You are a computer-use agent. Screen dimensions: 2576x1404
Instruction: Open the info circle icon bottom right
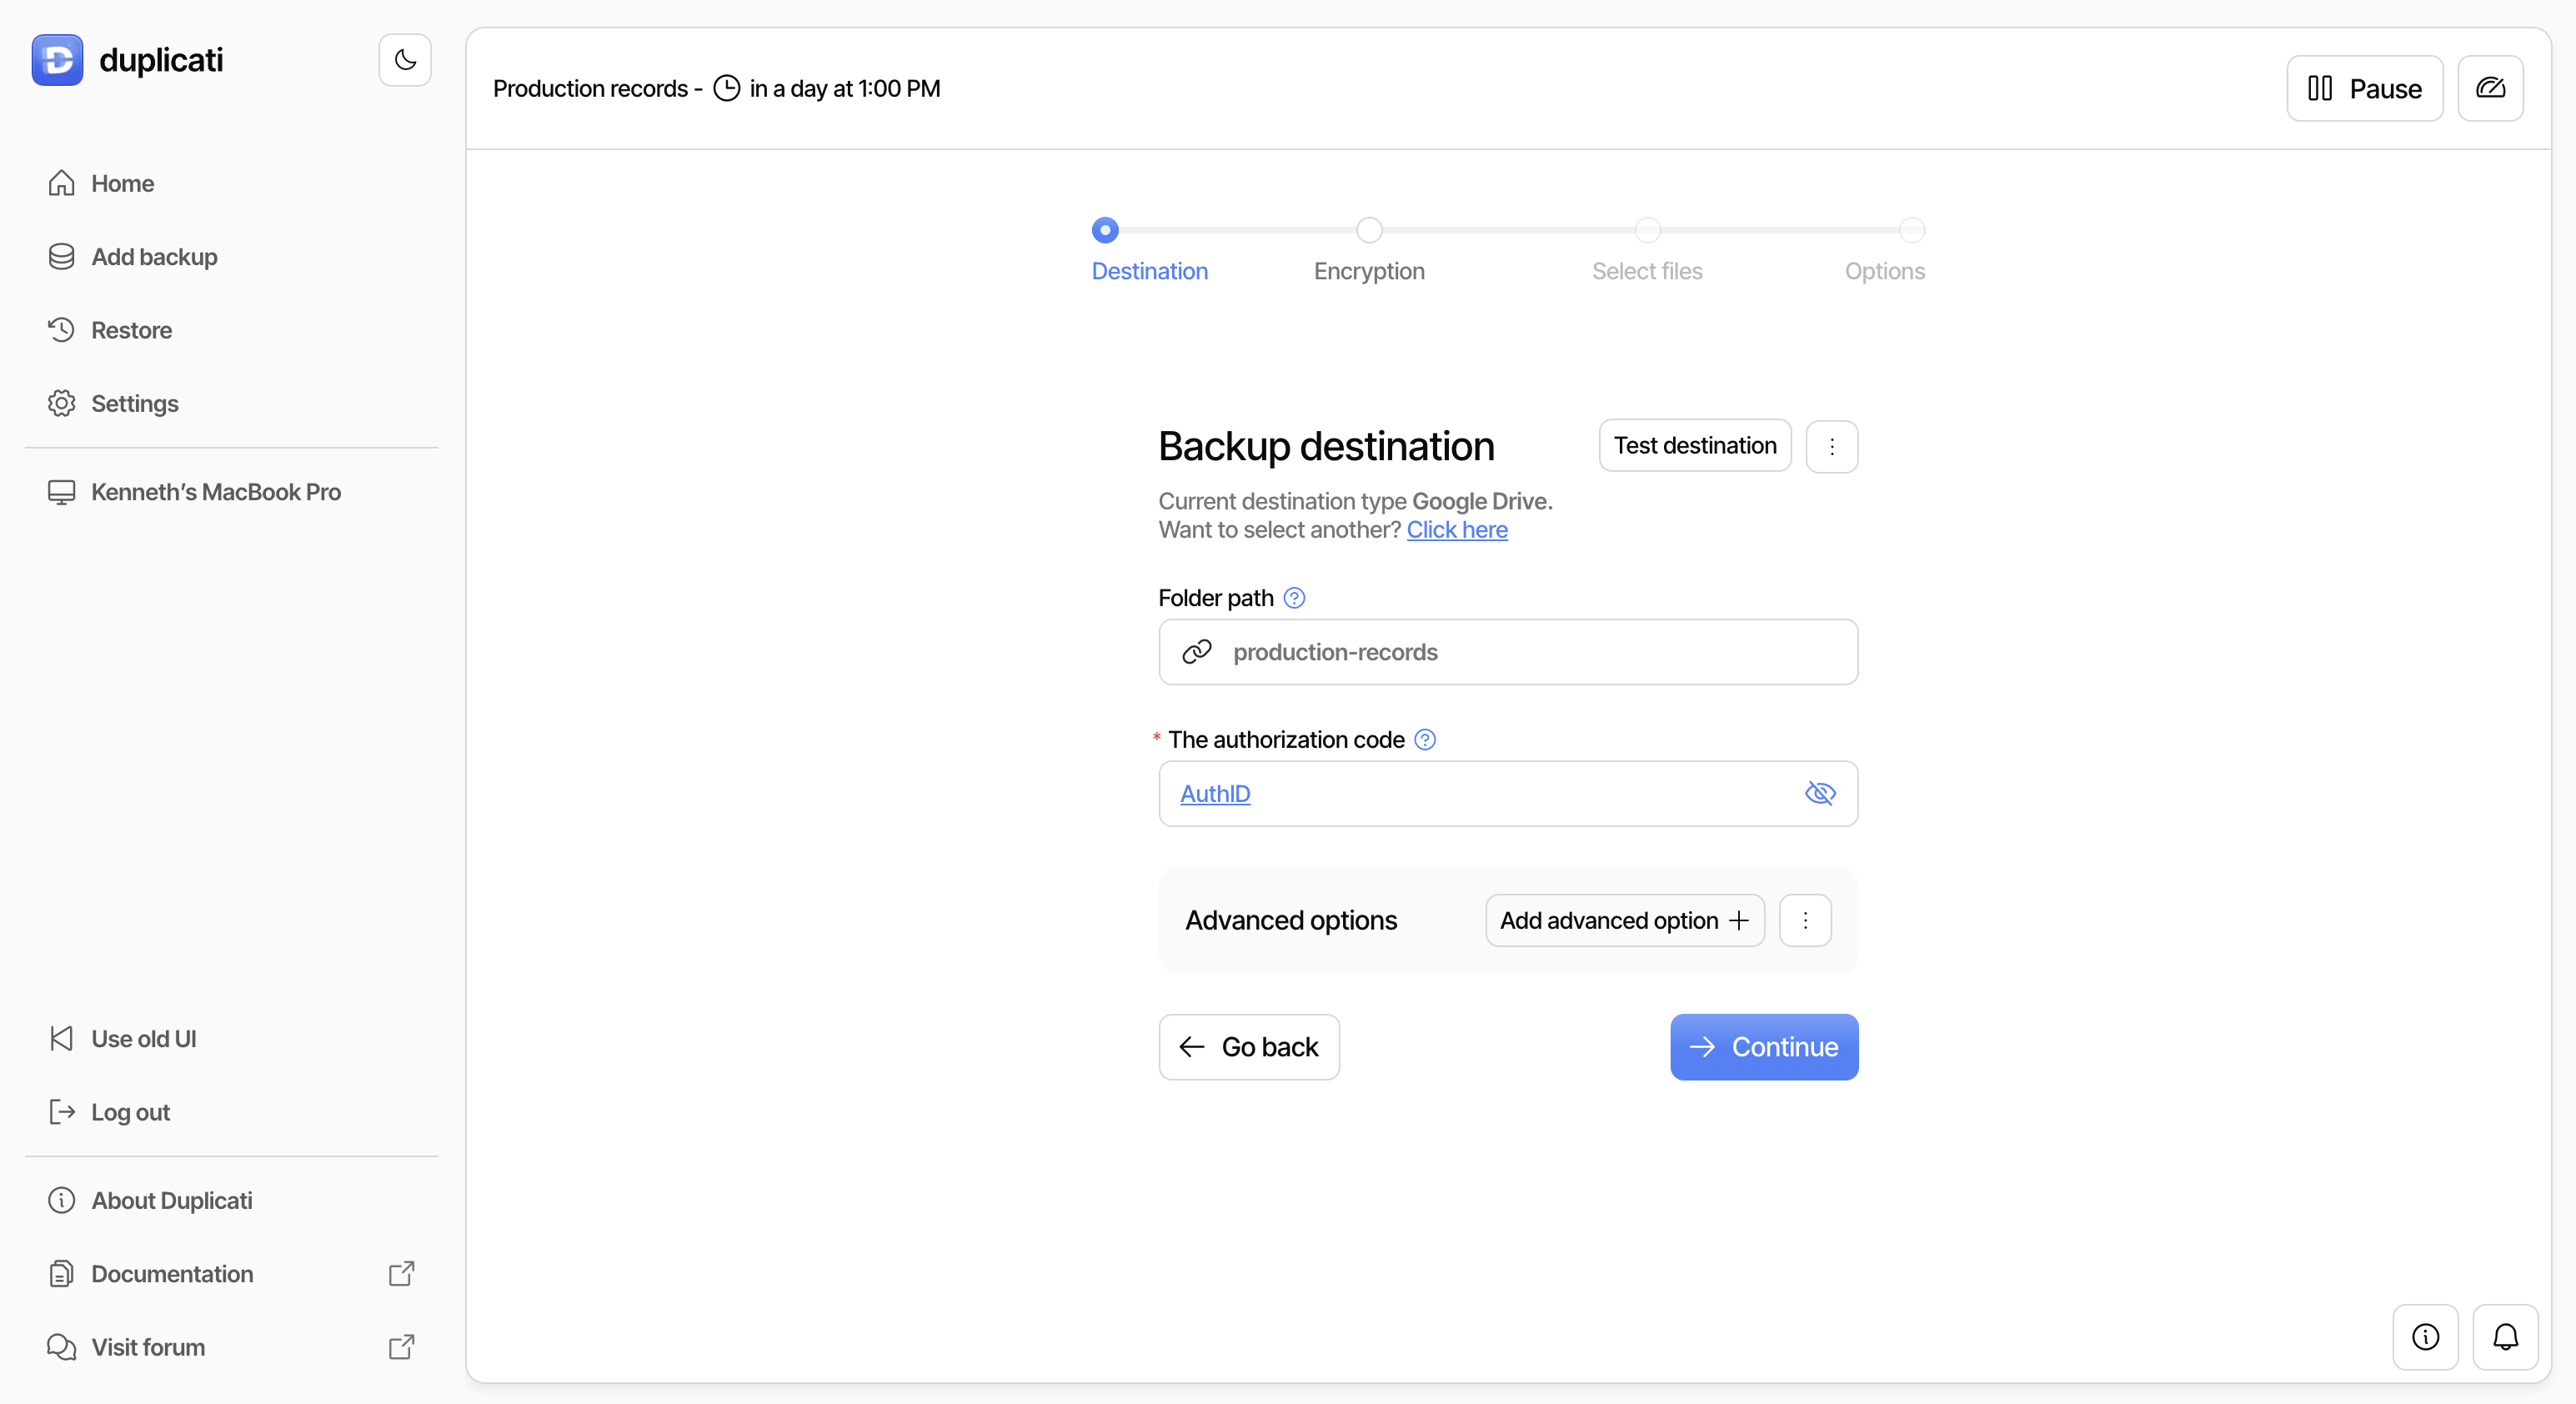(x=2425, y=1336)
